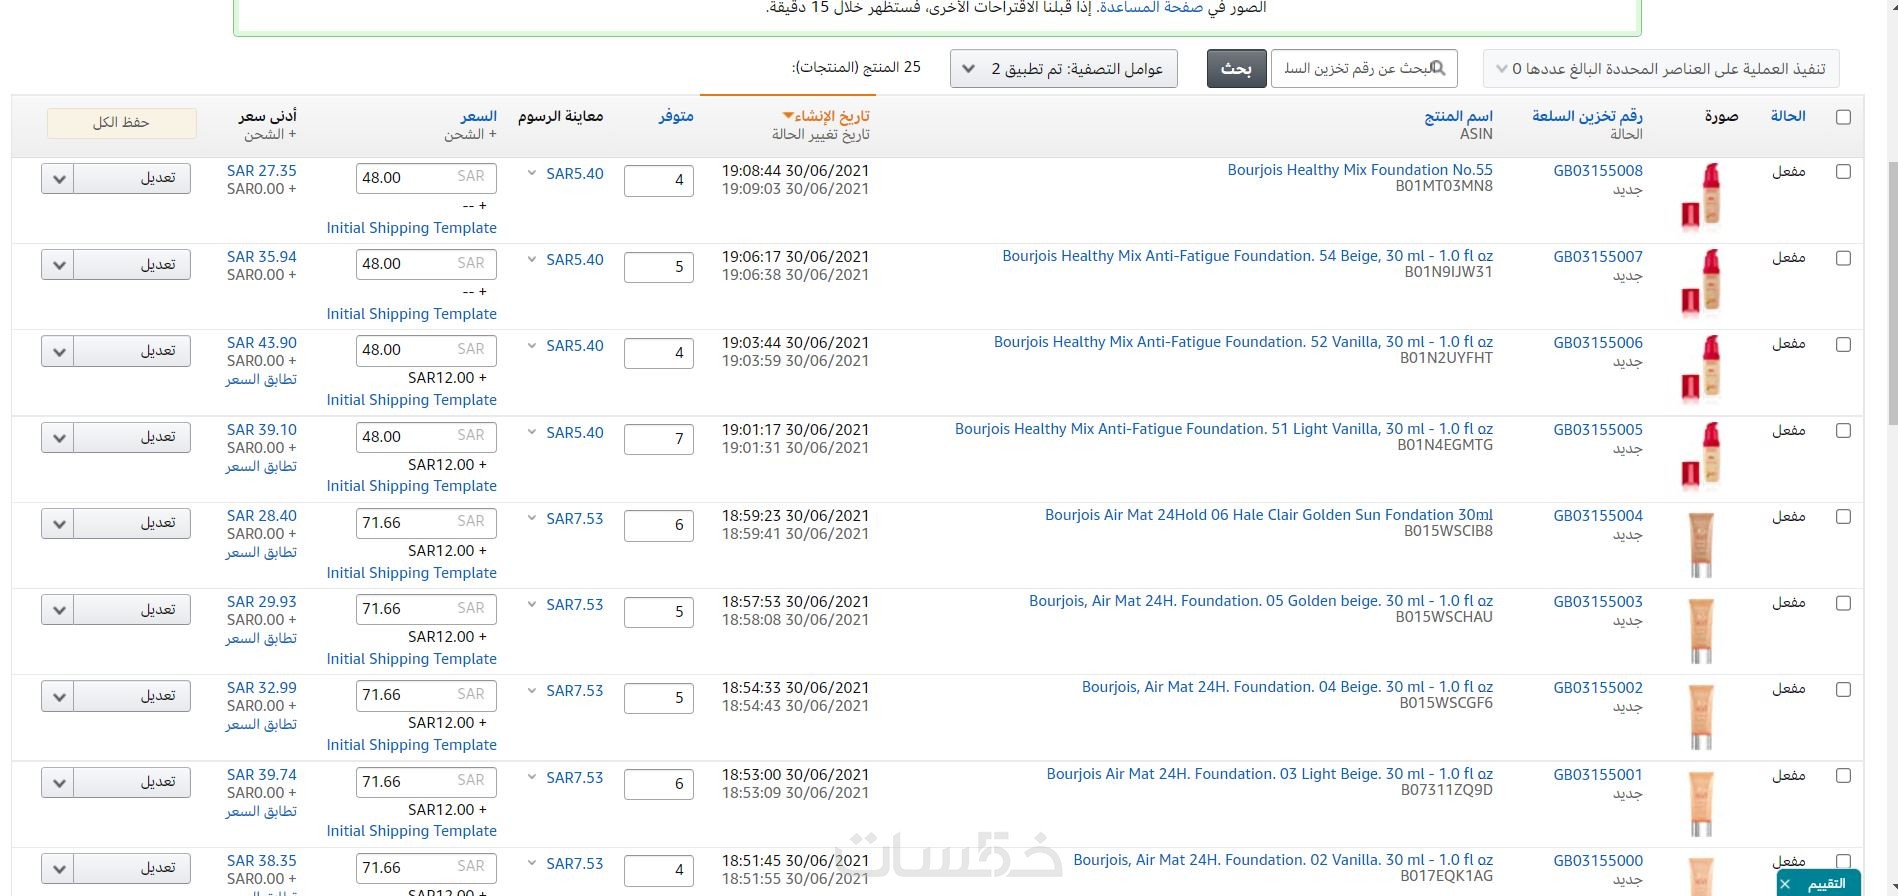Open thumbnail of Anti-Fatigue Foundation 52 Vanilla
The height and width of the screenshot is (896, 1898).
click(x=1702, y=369)
